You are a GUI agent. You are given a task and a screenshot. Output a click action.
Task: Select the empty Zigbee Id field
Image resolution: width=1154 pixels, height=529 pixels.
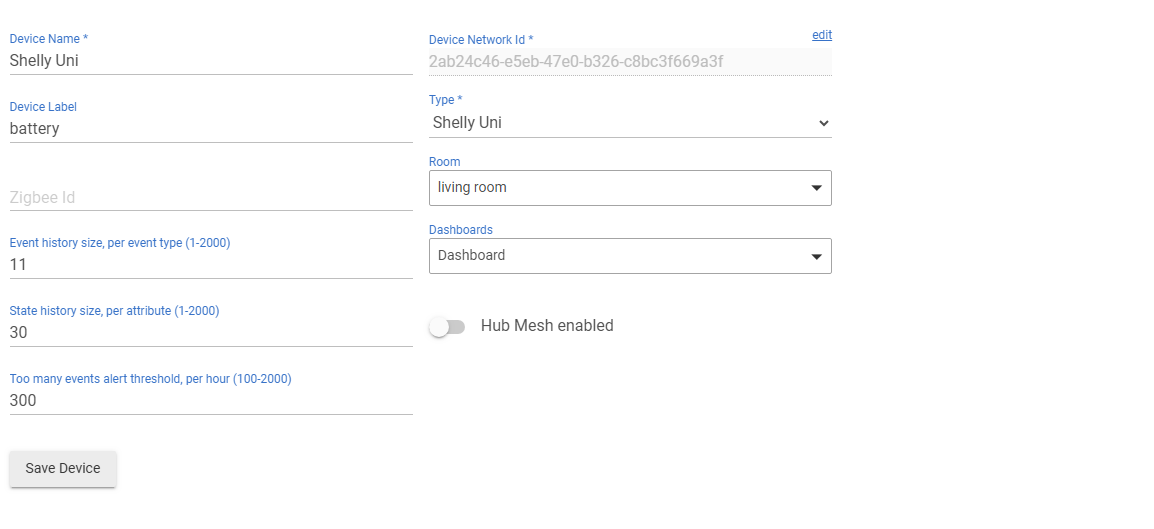211,197
